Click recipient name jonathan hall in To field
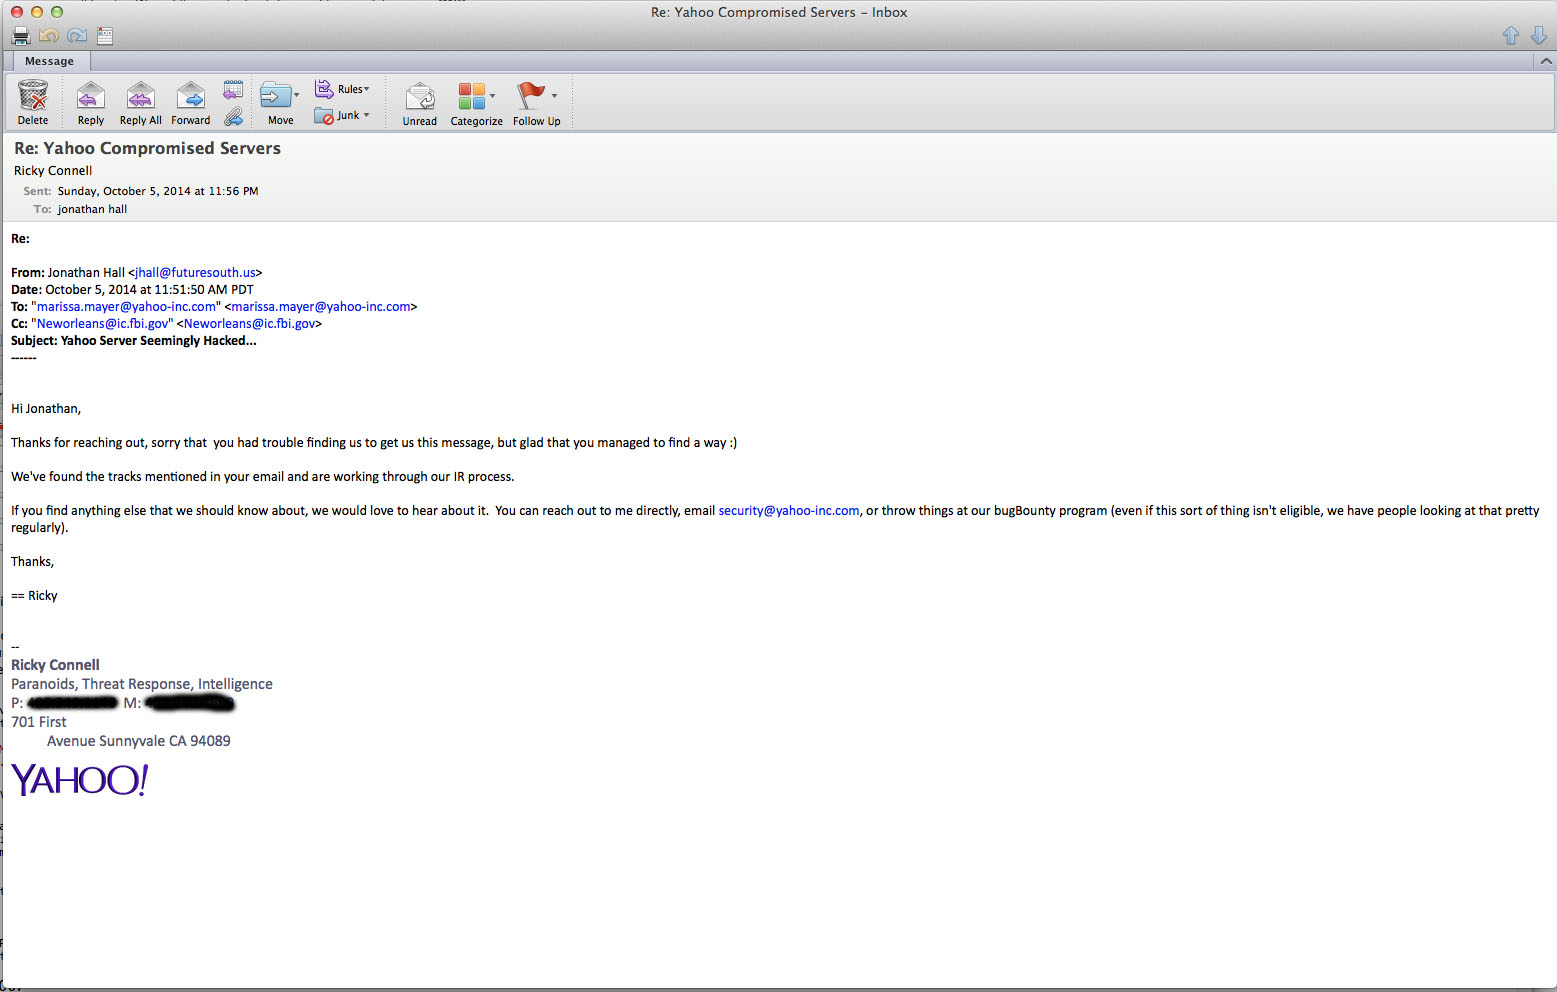The width and height of the screenshot is (1557, 992). click(92, 209)
